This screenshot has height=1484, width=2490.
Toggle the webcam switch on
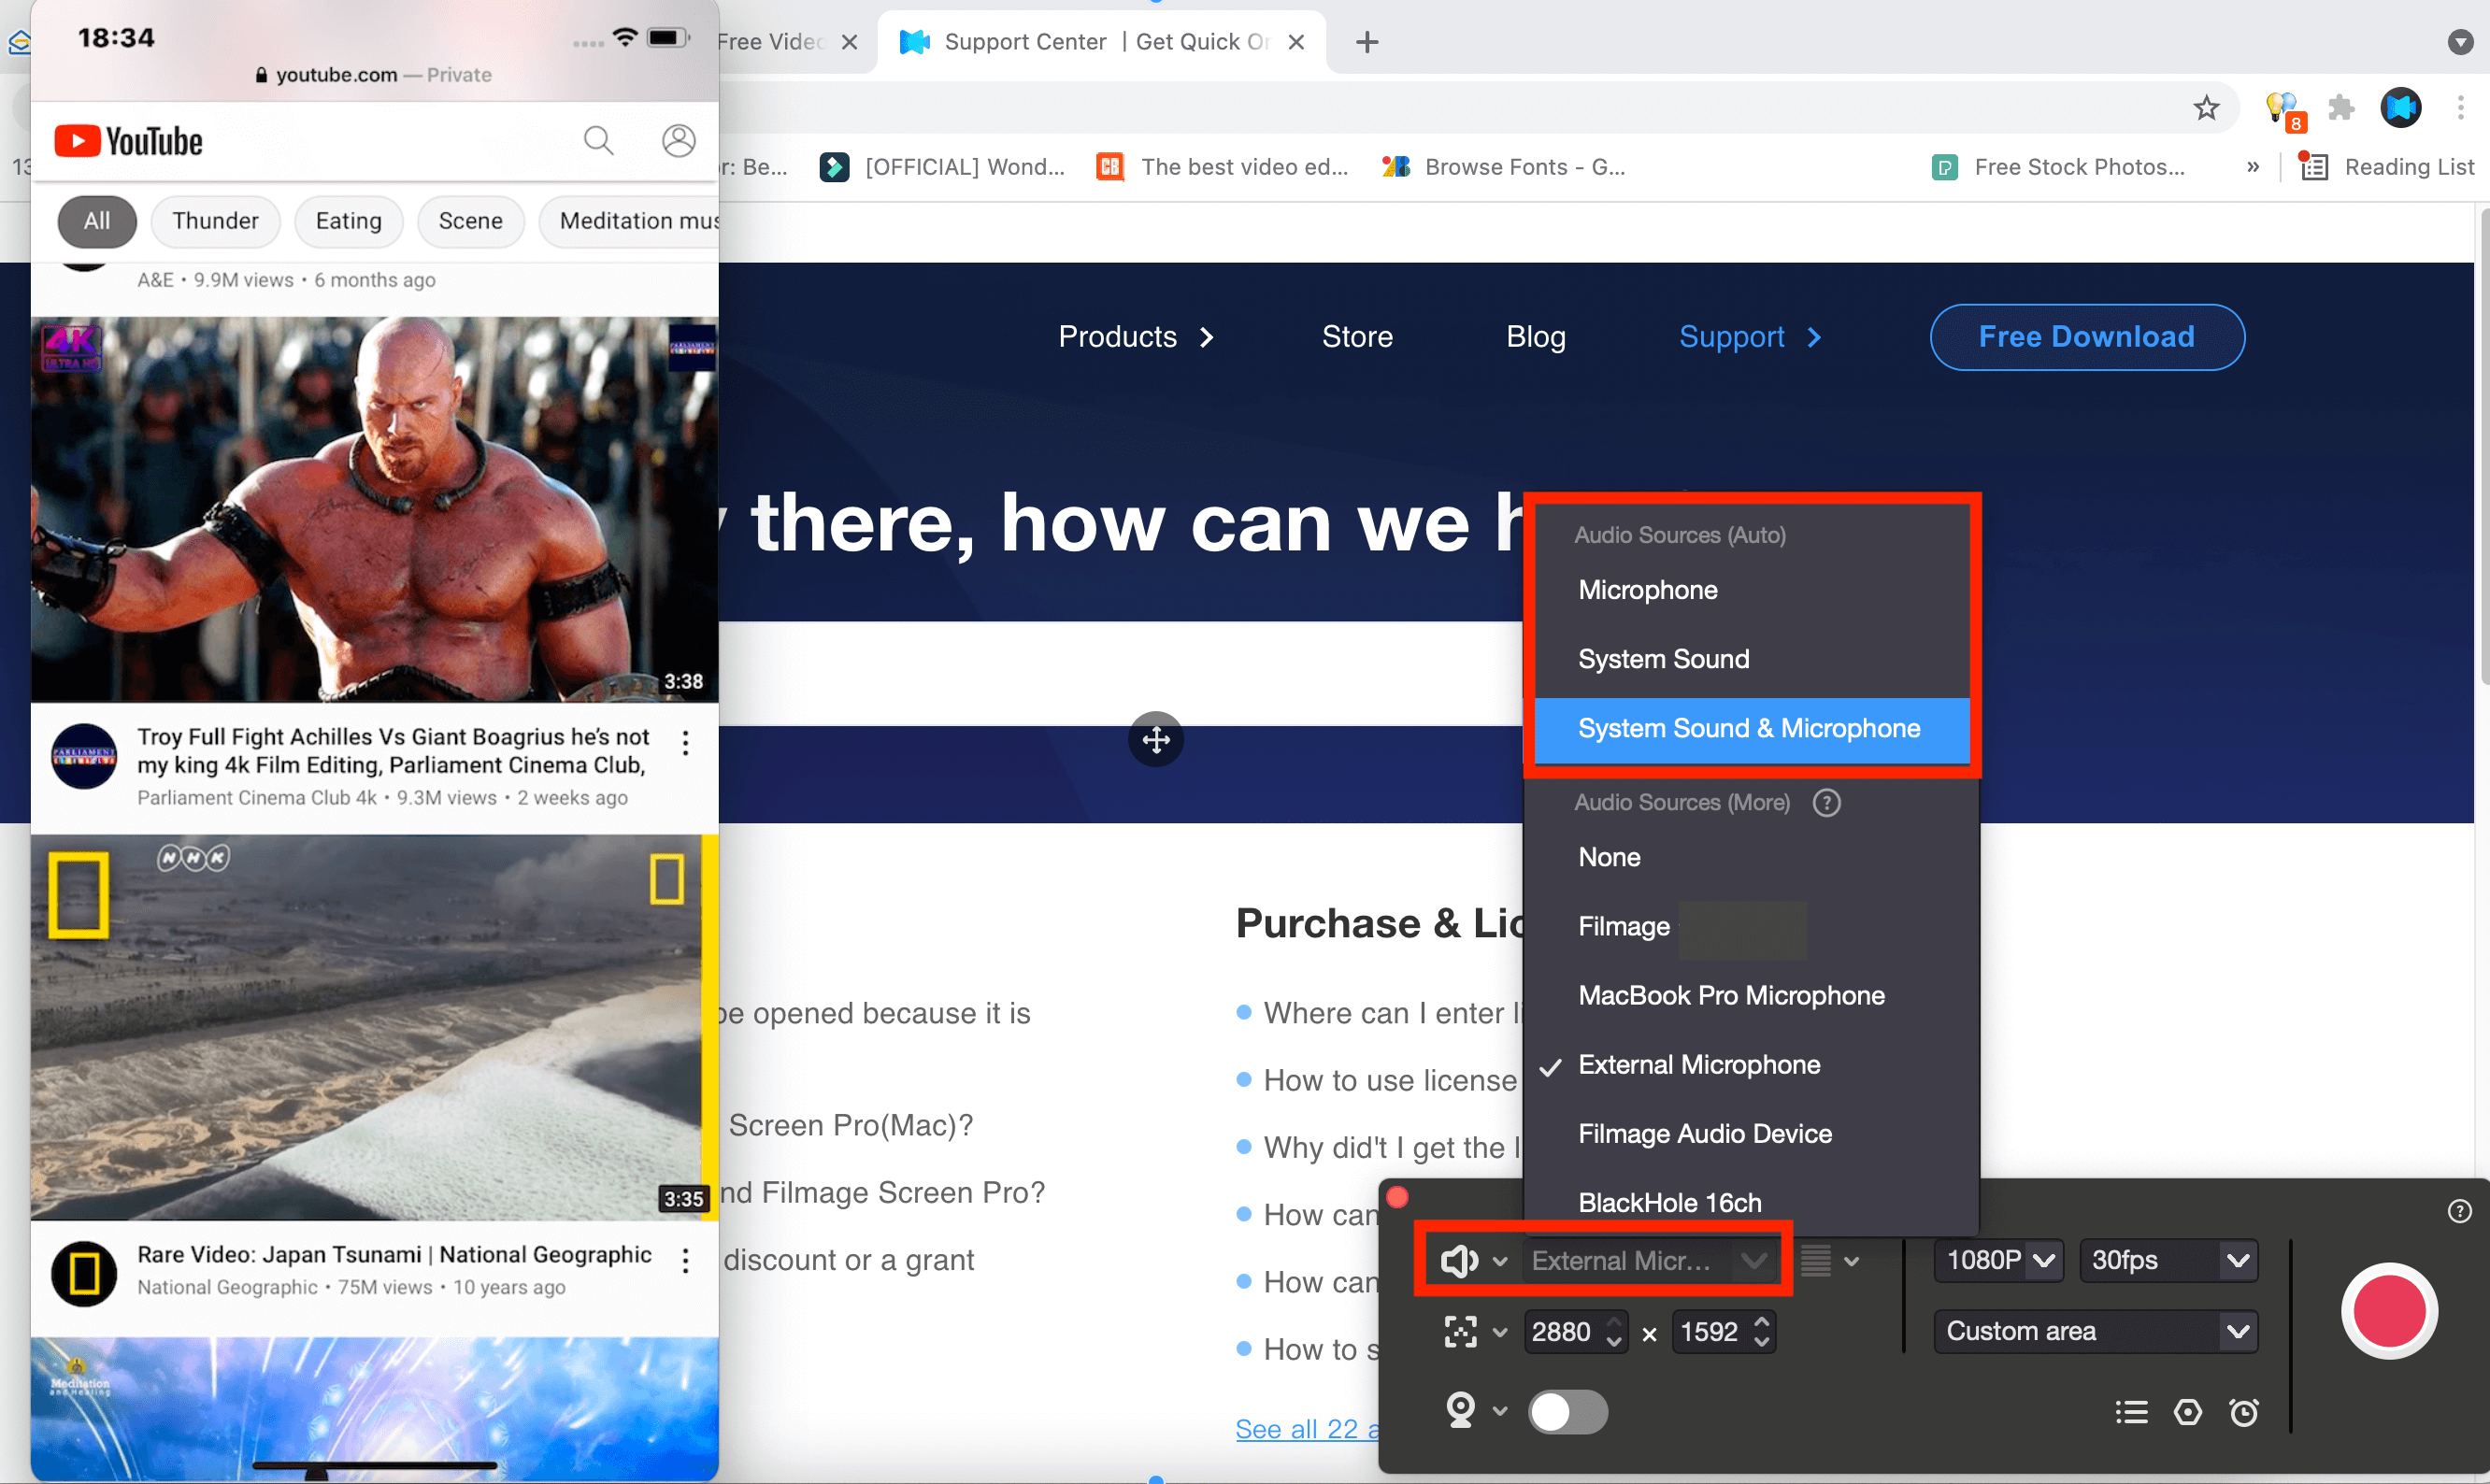[x=1567, y=1411]
